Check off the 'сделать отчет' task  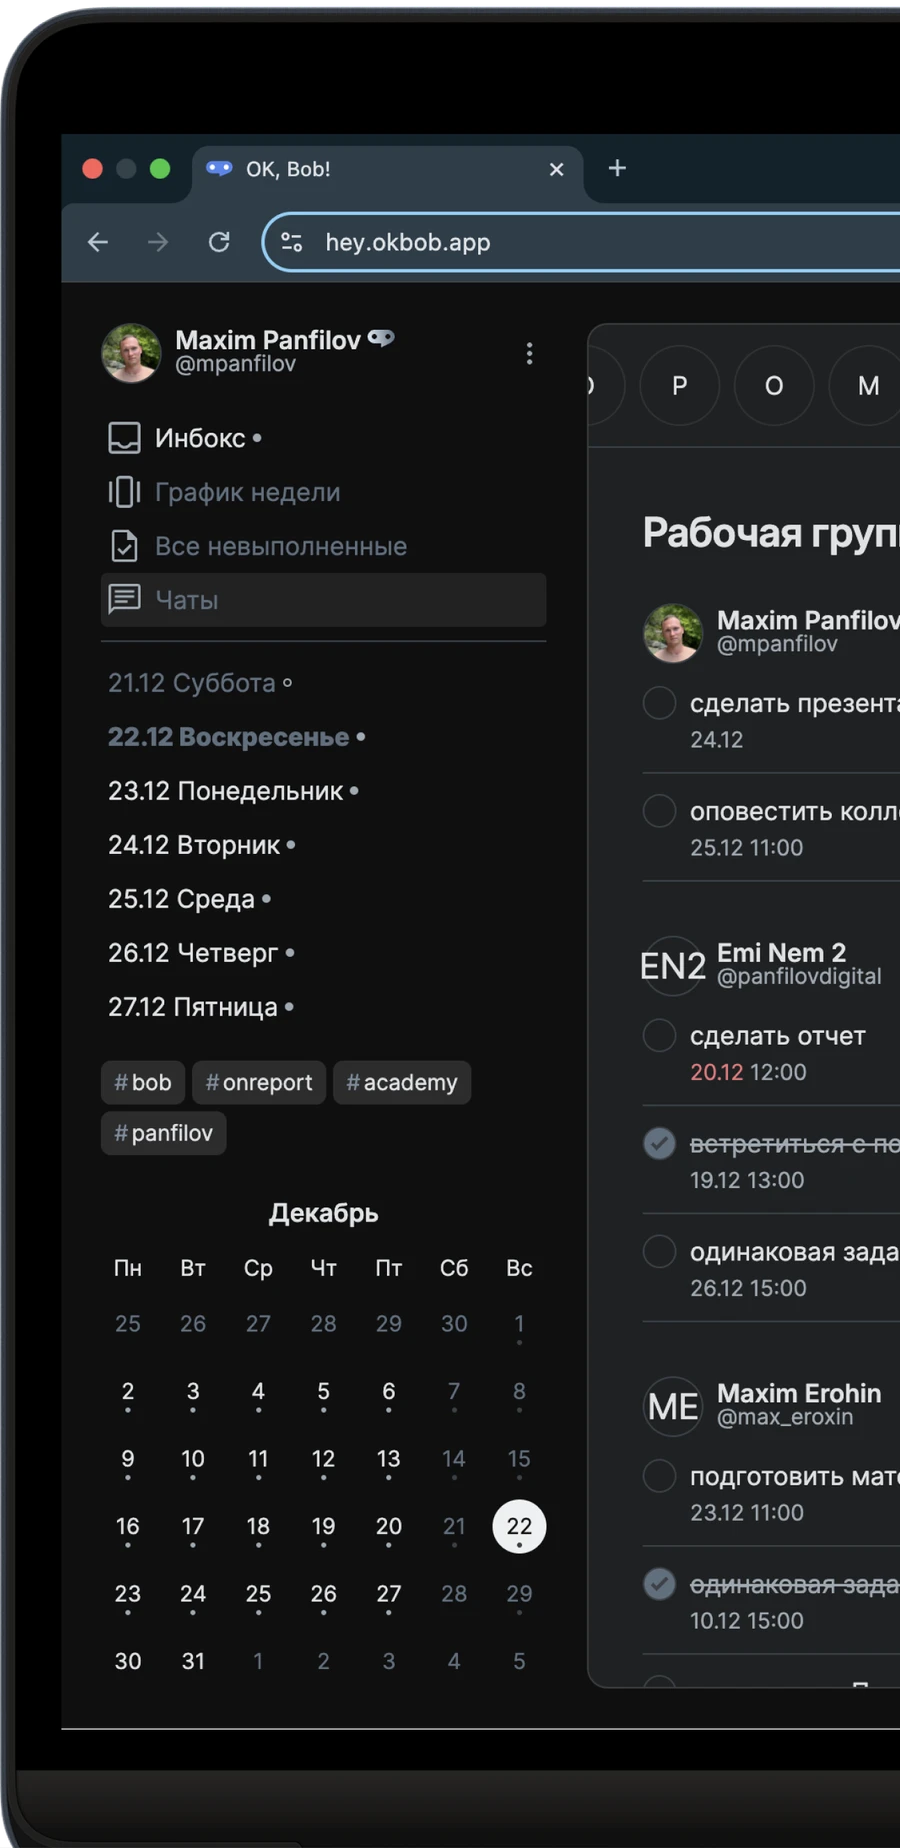click(x=659, y=1035)
